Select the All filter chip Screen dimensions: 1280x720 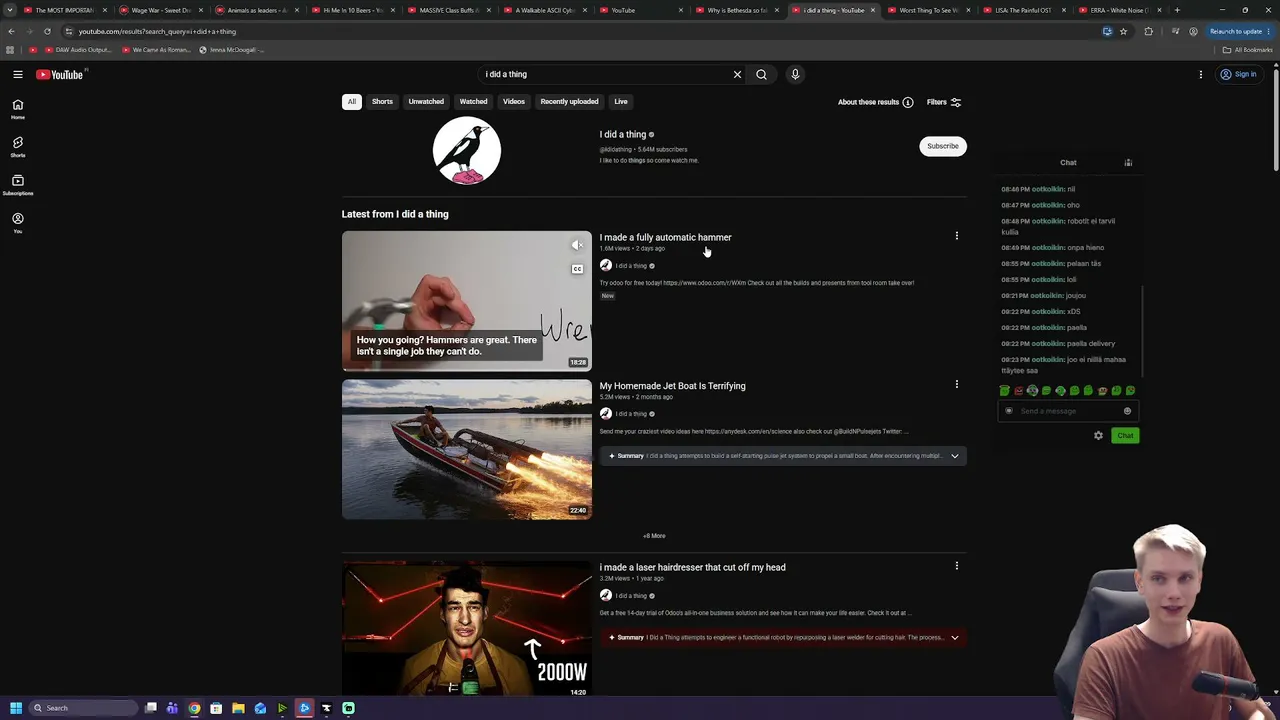pos(351,101)
